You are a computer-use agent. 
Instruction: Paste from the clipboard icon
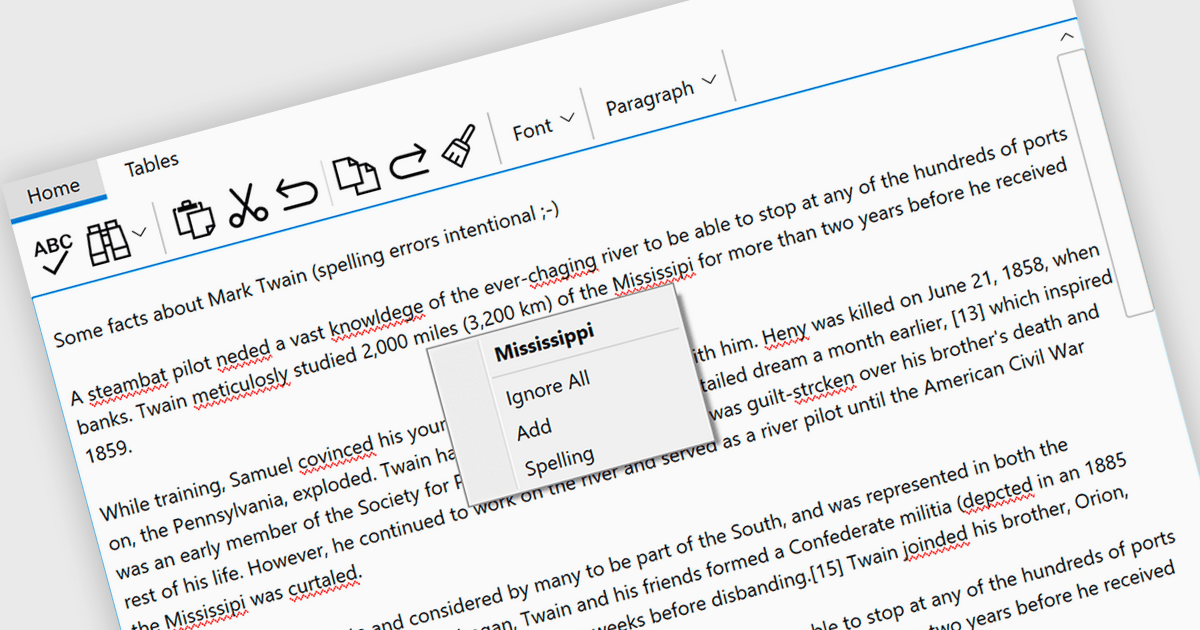point(195,217)
